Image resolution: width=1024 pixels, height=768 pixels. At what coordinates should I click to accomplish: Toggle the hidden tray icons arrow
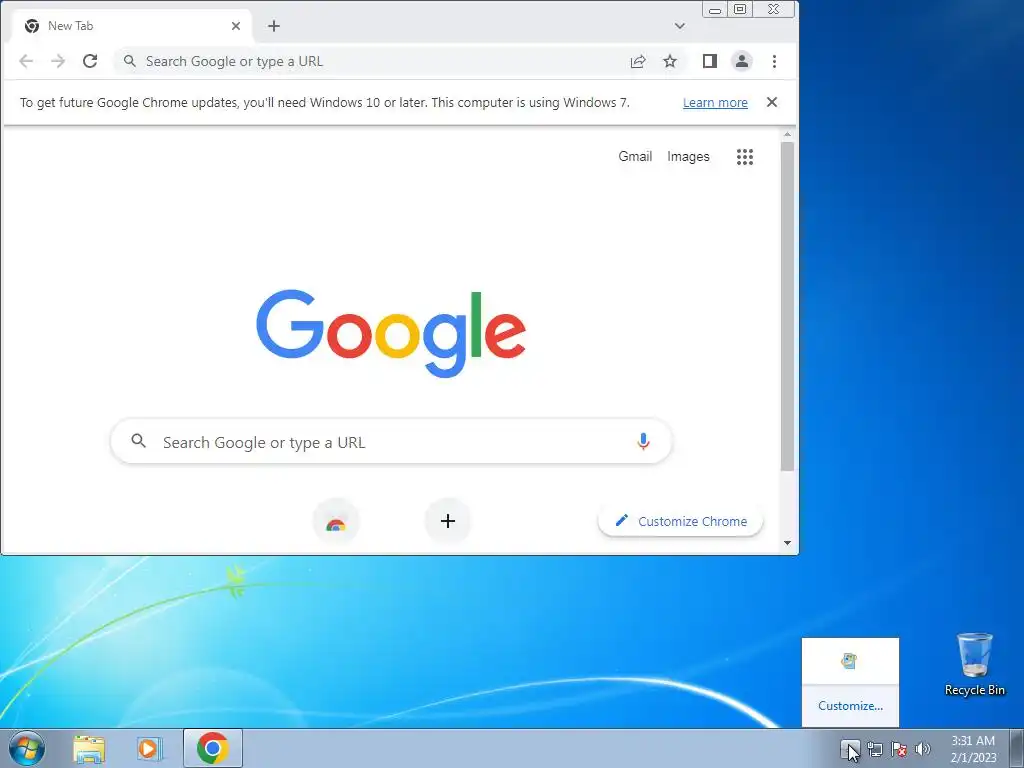click(x=850, y=748)
